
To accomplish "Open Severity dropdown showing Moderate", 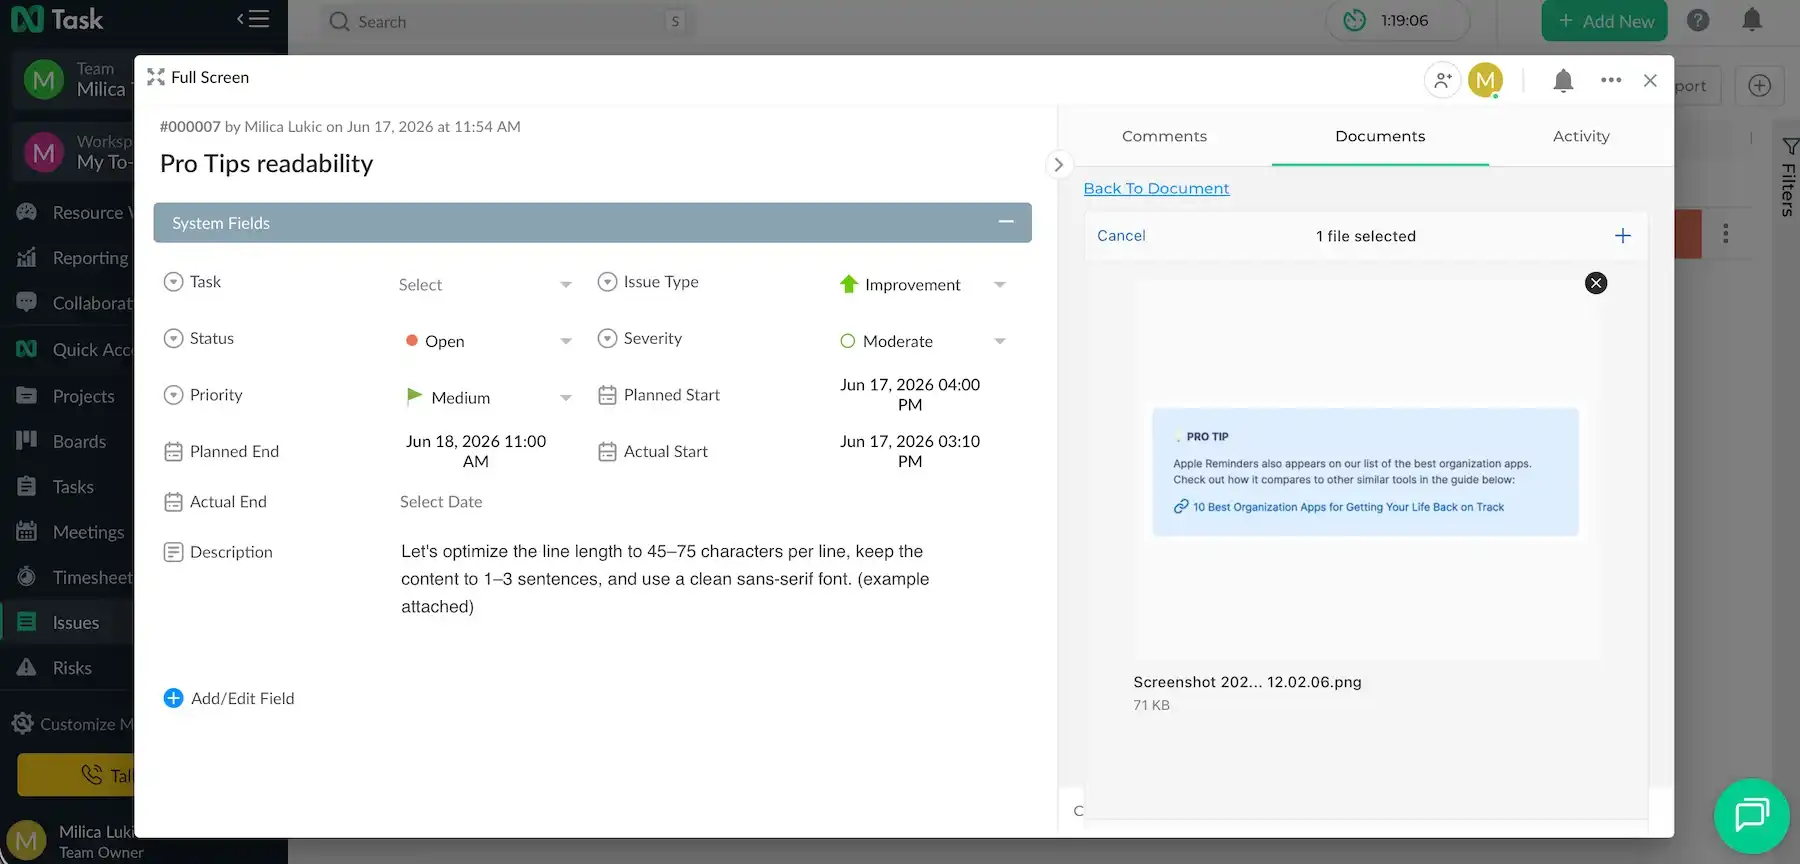I will (x=921, y=341).
